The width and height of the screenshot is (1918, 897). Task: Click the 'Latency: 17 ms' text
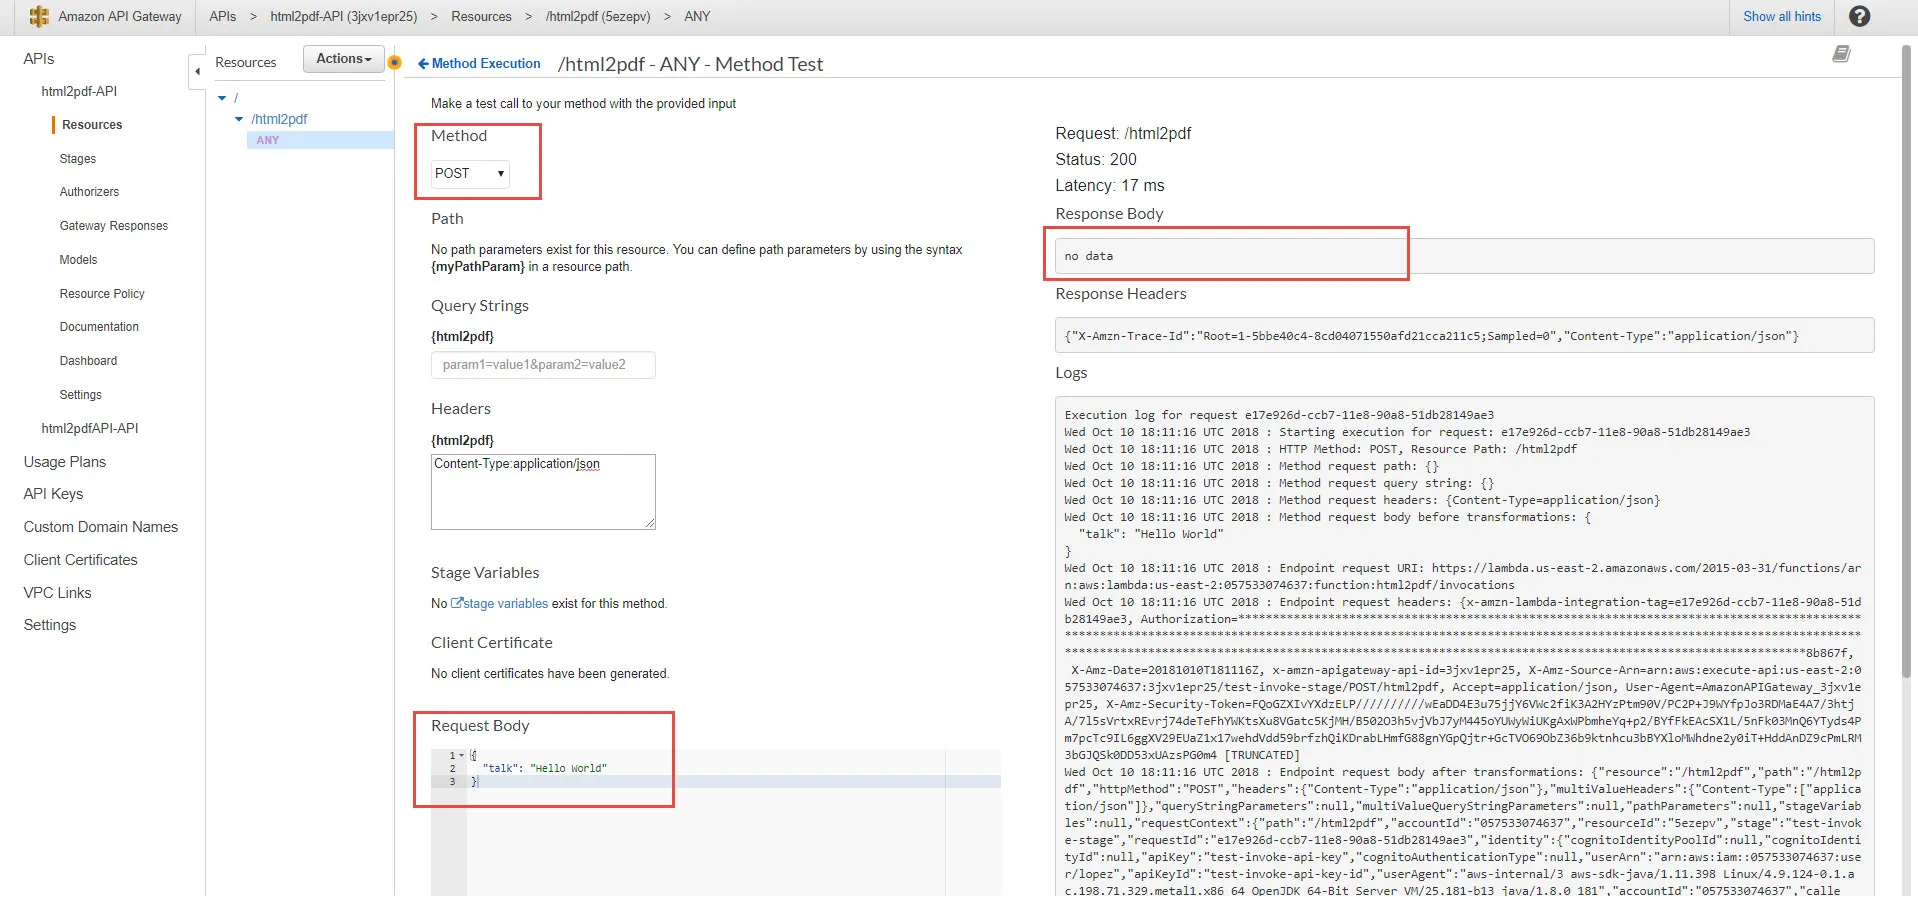pyautogui.click(x=1110, y=186)
